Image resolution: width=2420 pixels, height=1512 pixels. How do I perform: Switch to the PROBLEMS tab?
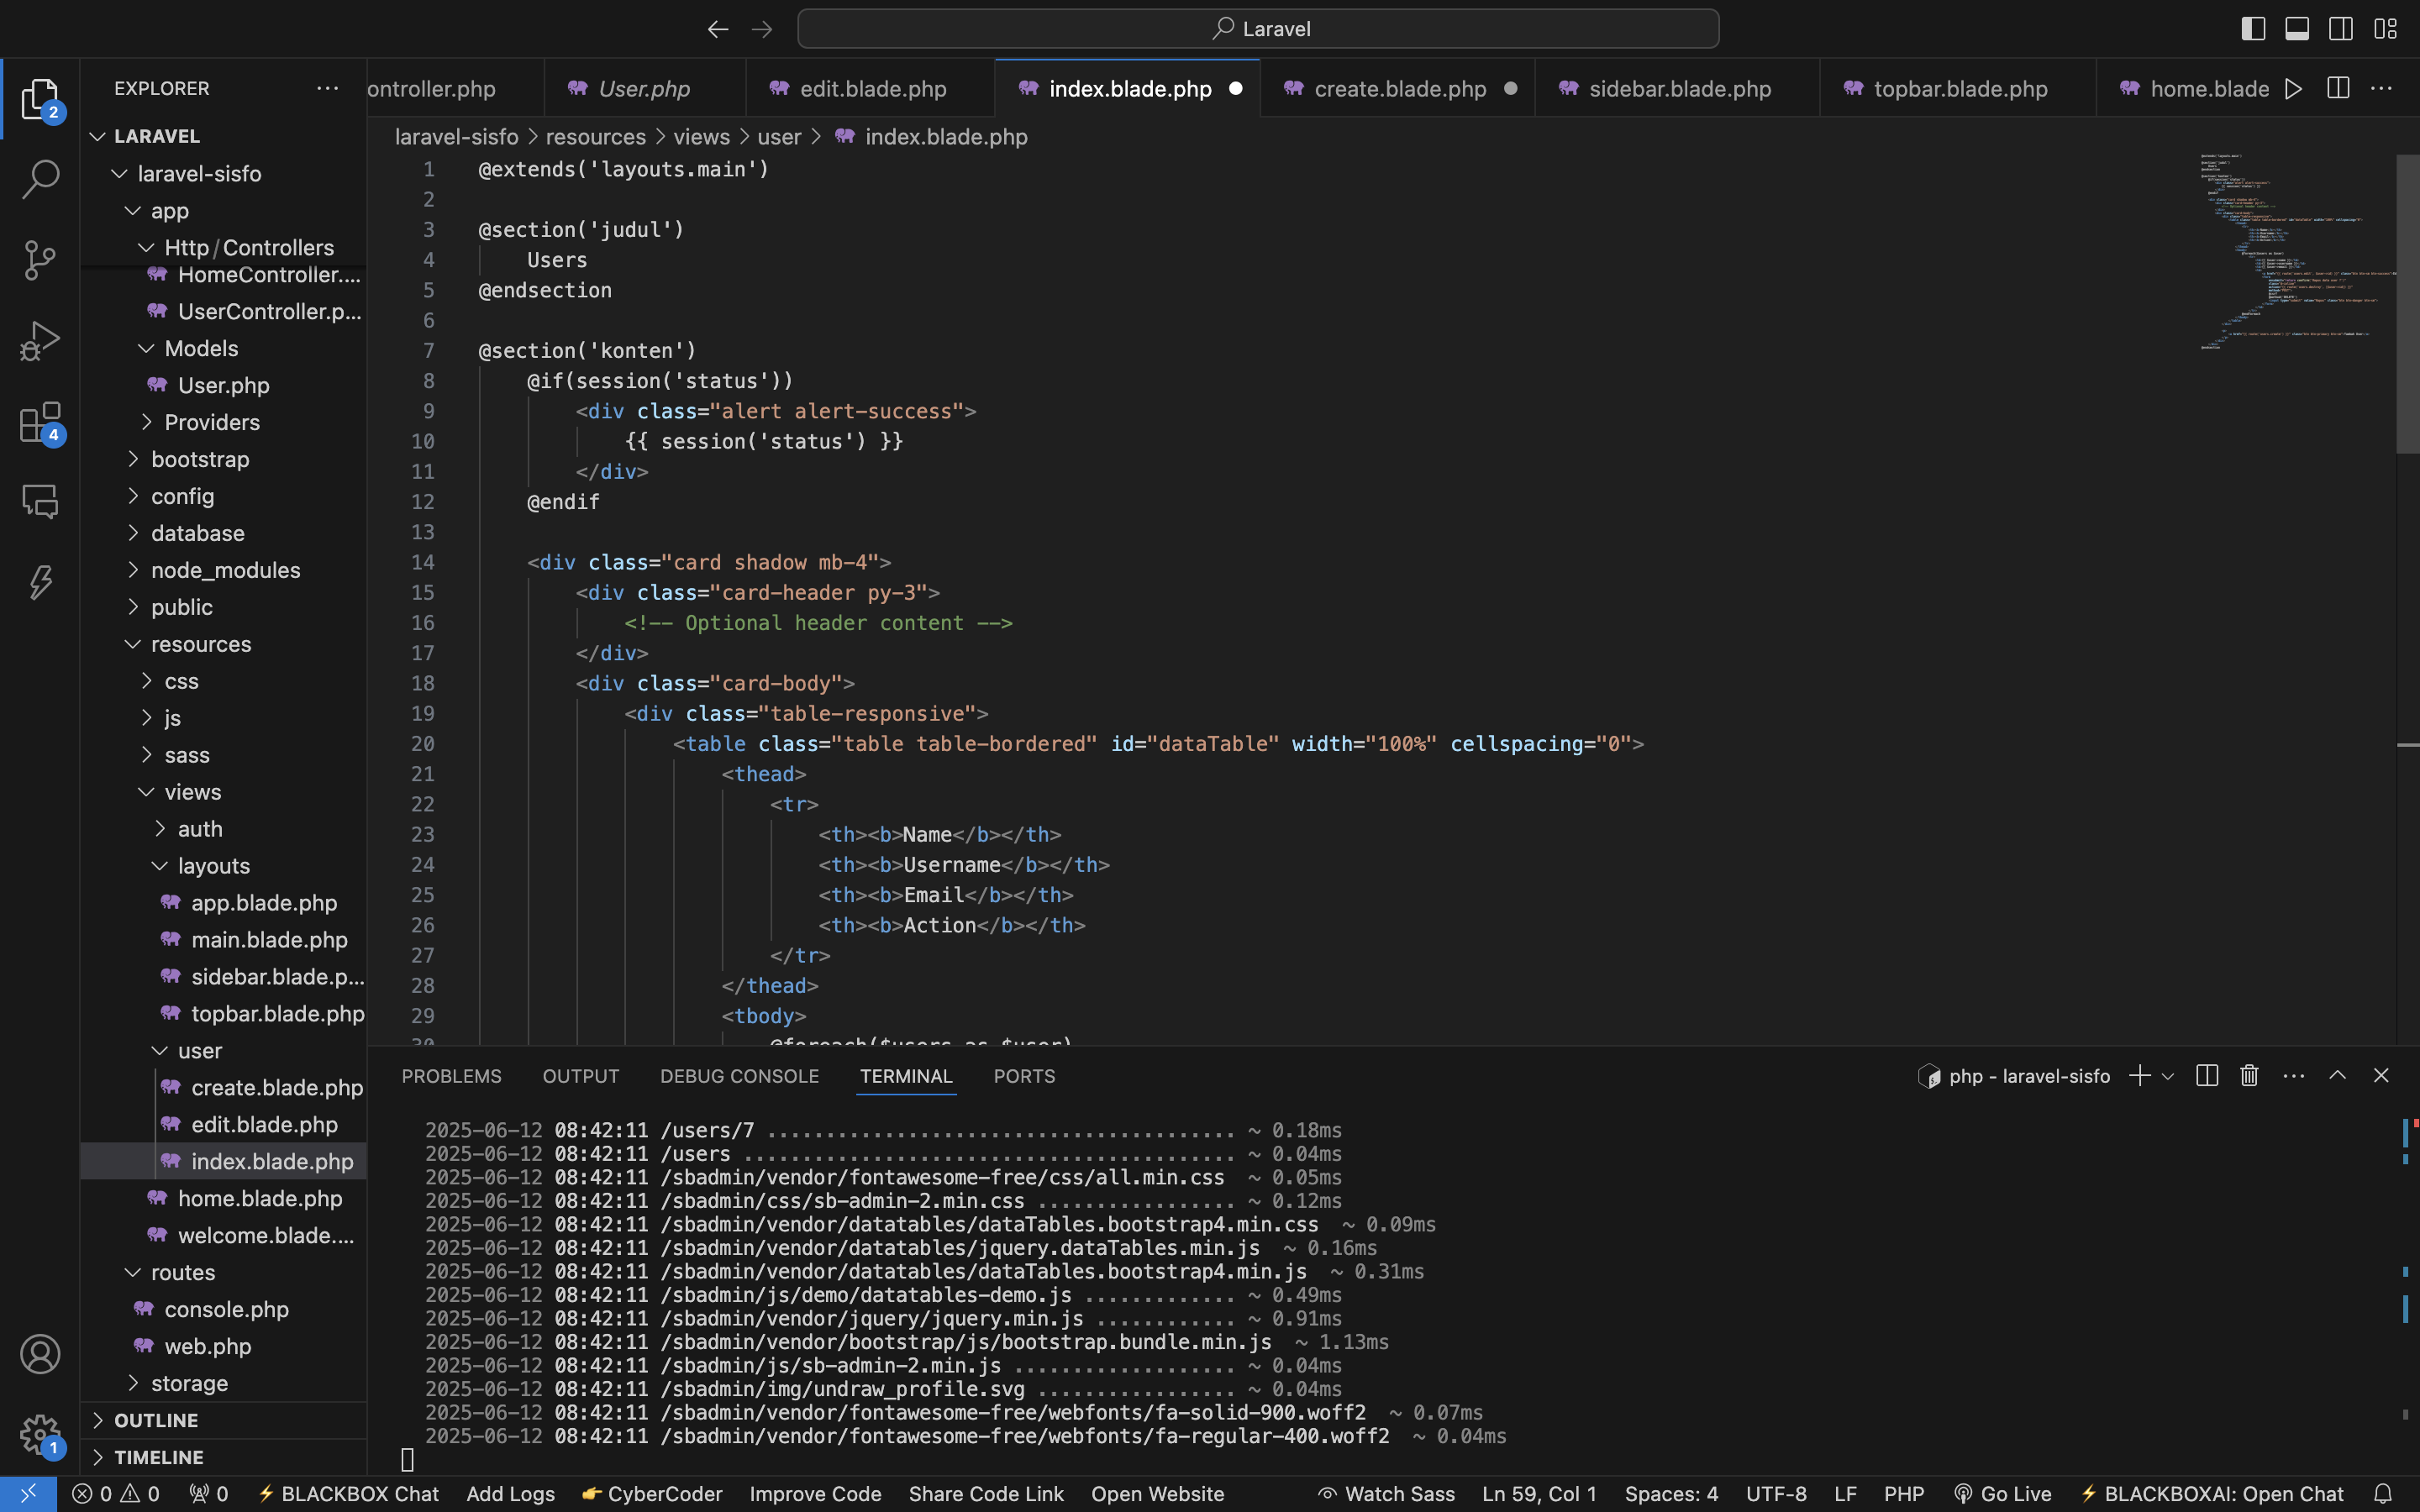click(451, 1075)
